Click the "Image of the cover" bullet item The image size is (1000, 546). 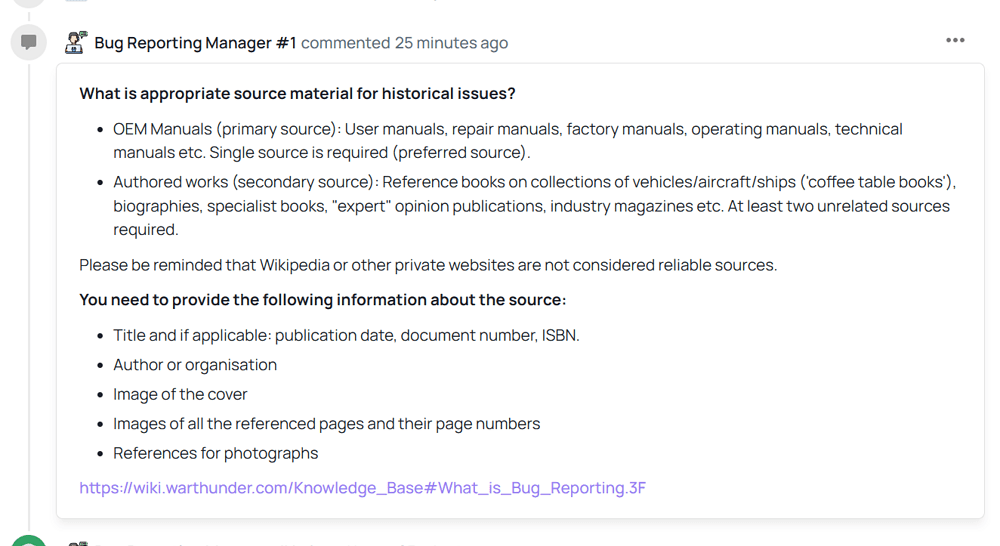[x=180, y=394]
